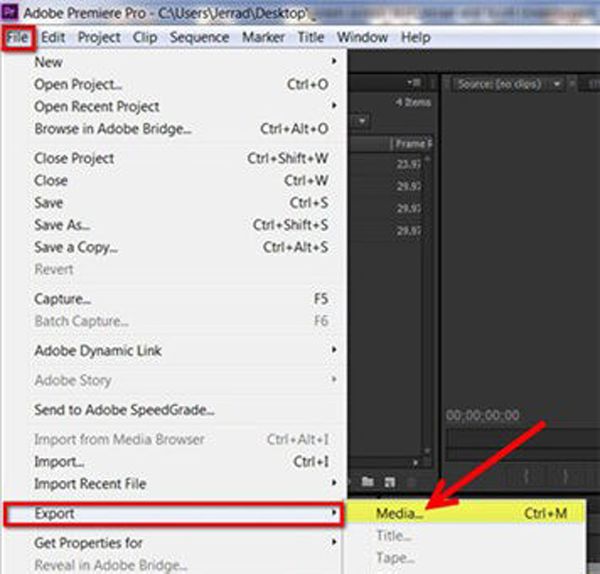Expand the Import Recent File submenu
The width and height of the screenshot is (600, 574).
coord(334,483)
